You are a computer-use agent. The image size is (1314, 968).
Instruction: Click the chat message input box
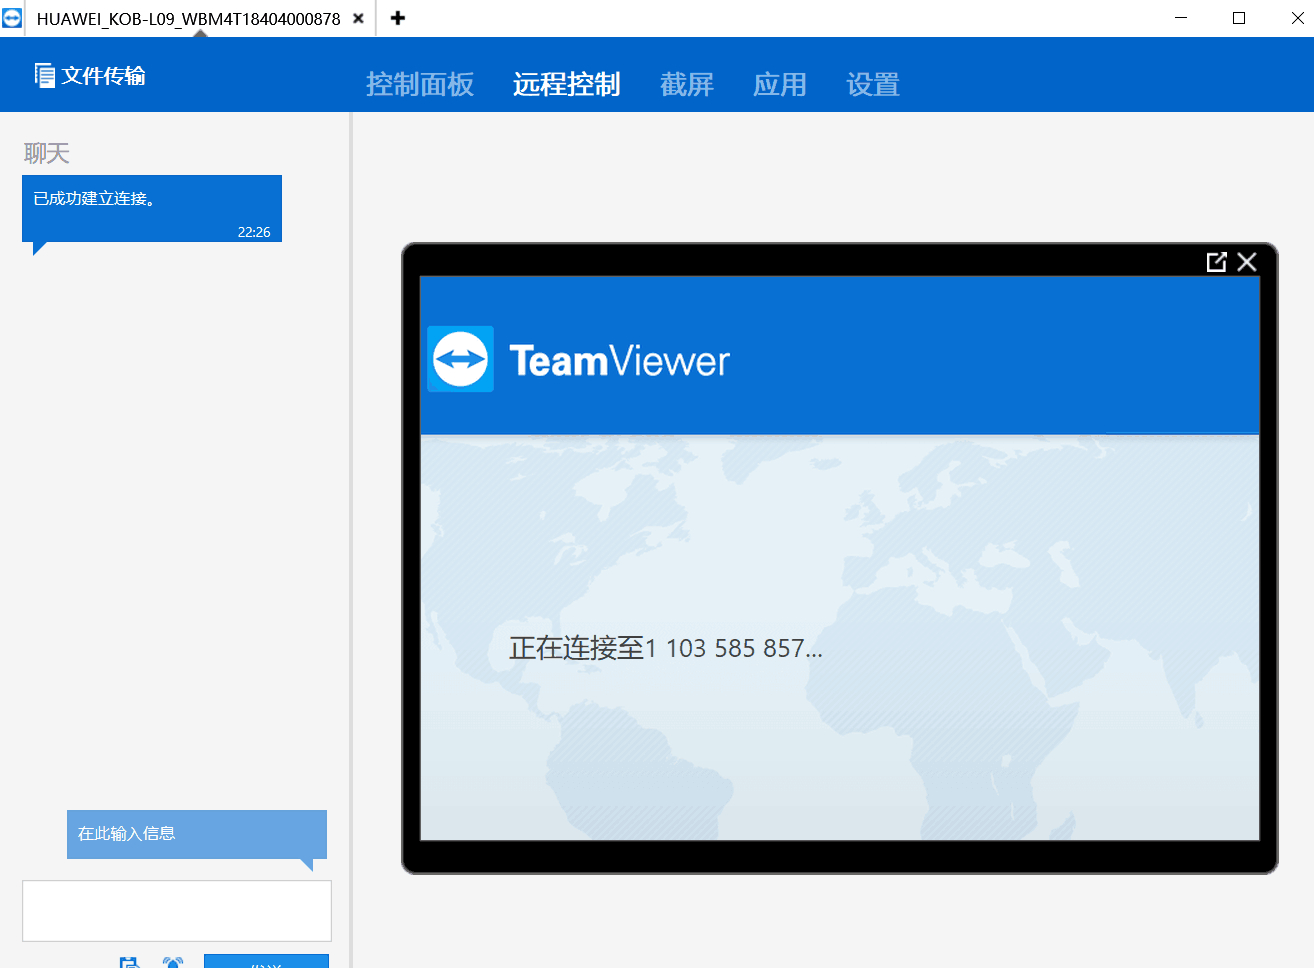pyautogui.click(x=177, y=911)
